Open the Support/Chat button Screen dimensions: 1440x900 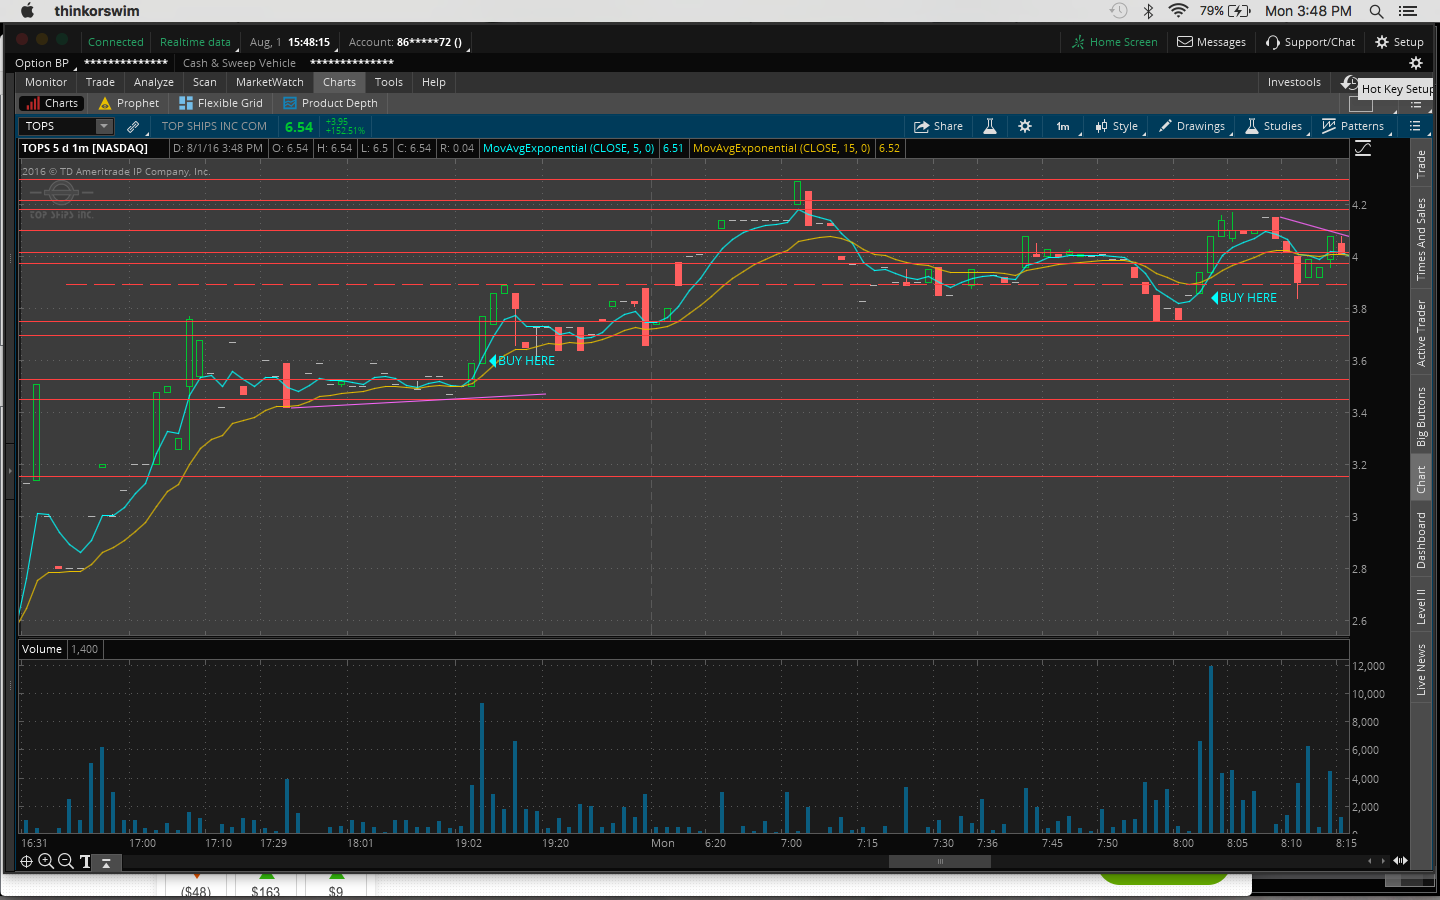(x=1311, y=42)
